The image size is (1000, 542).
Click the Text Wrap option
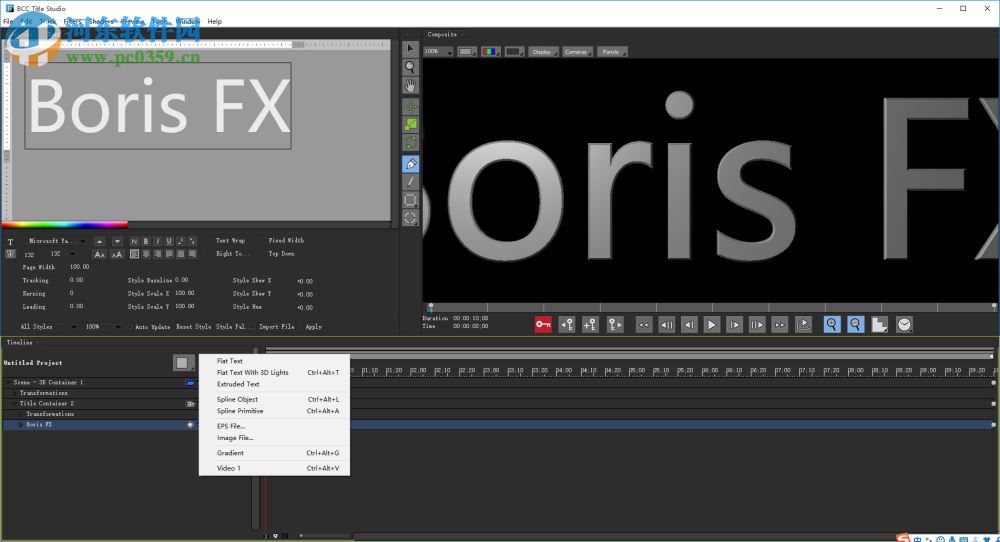tap(230, 241)
